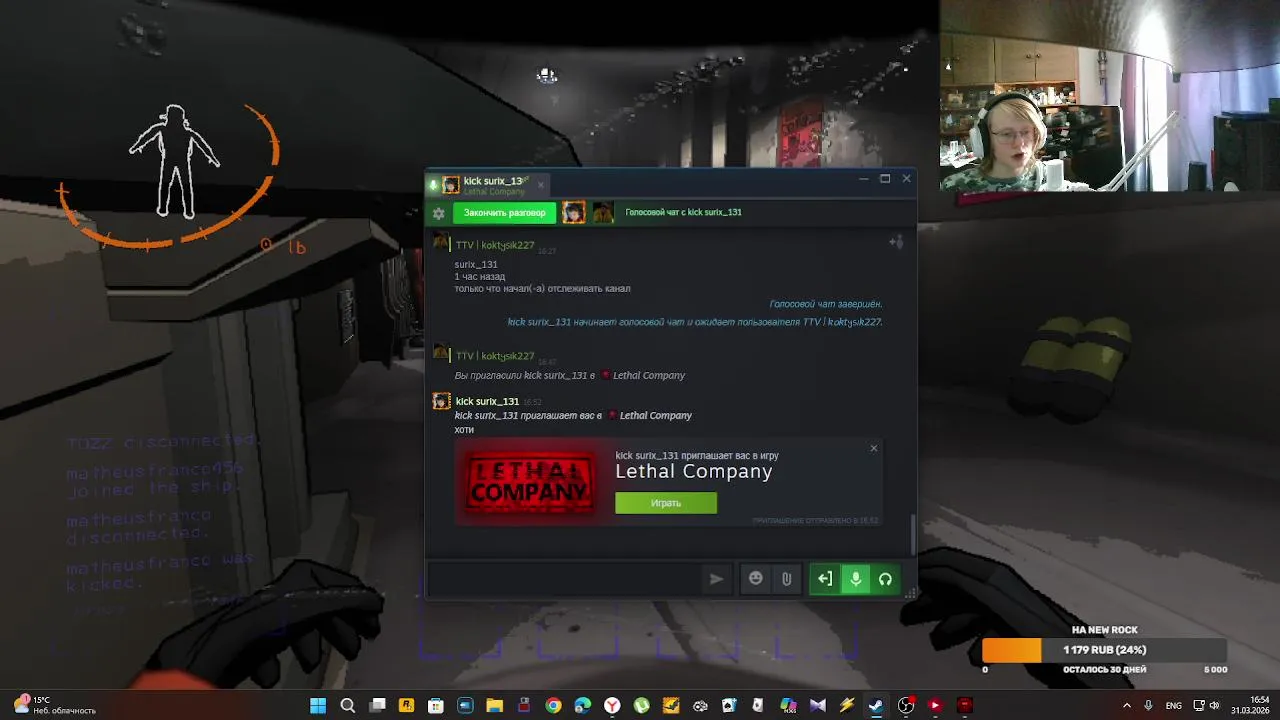
Task: Open network and volume quick settings
Action: click(1209, 705)
